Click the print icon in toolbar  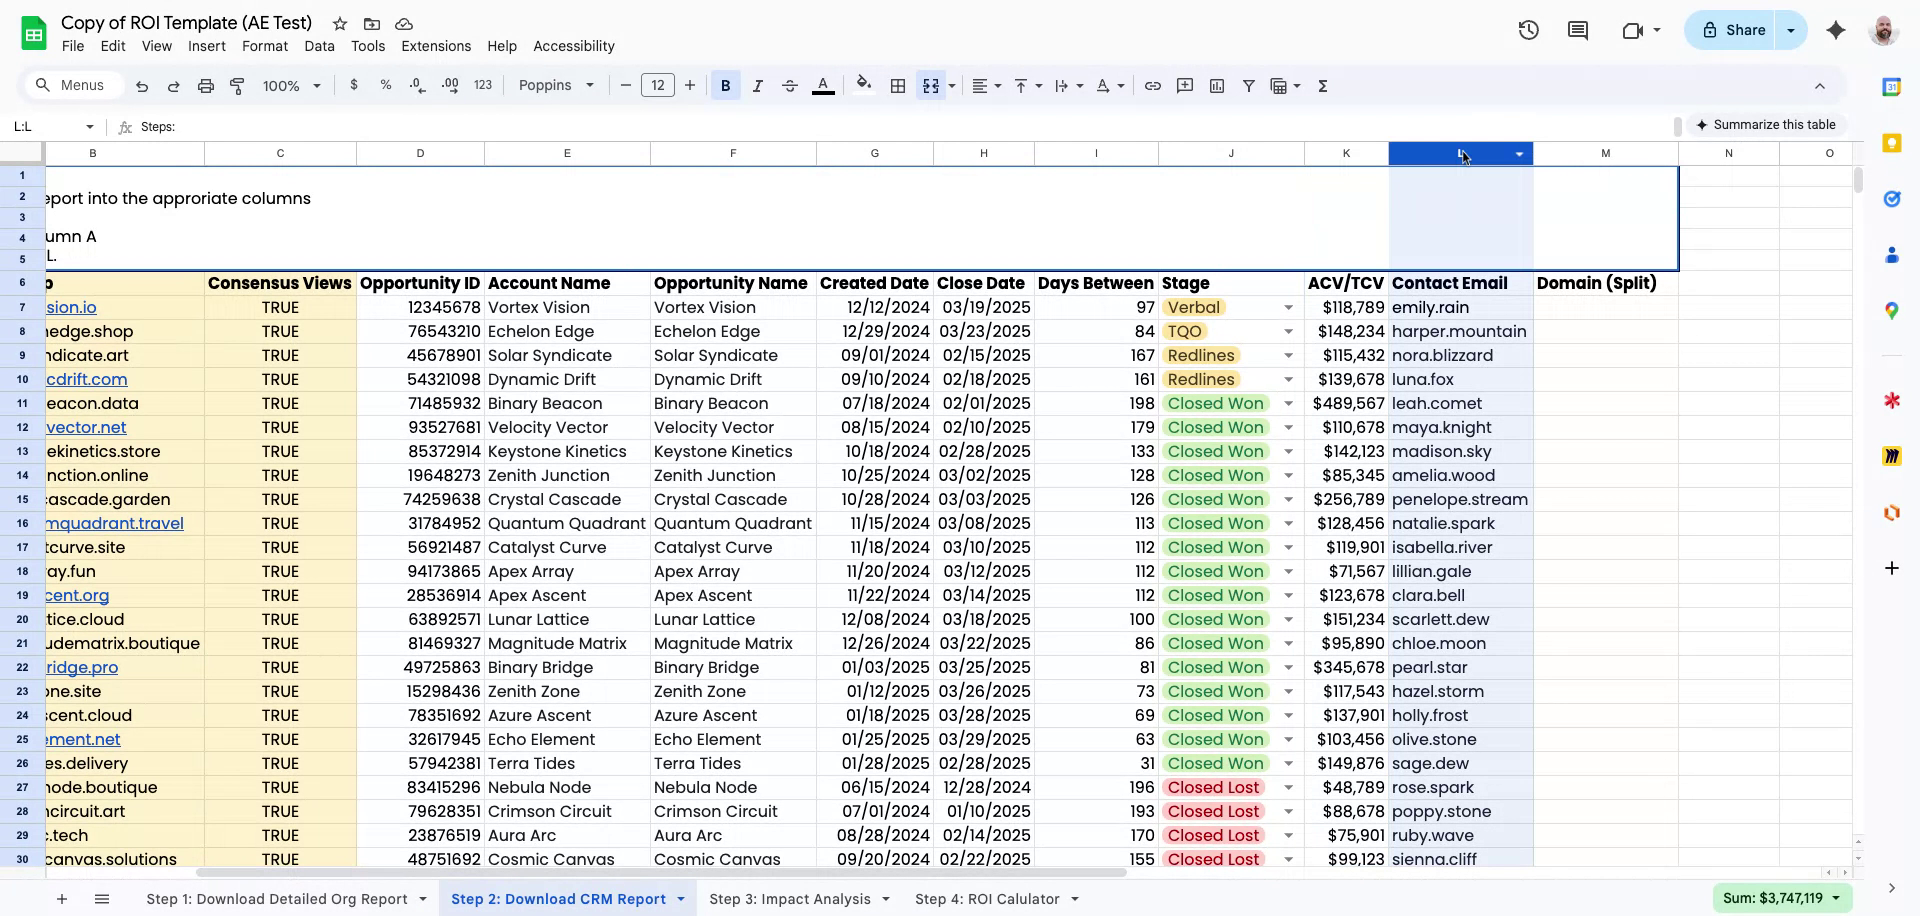tap(206, 86)
